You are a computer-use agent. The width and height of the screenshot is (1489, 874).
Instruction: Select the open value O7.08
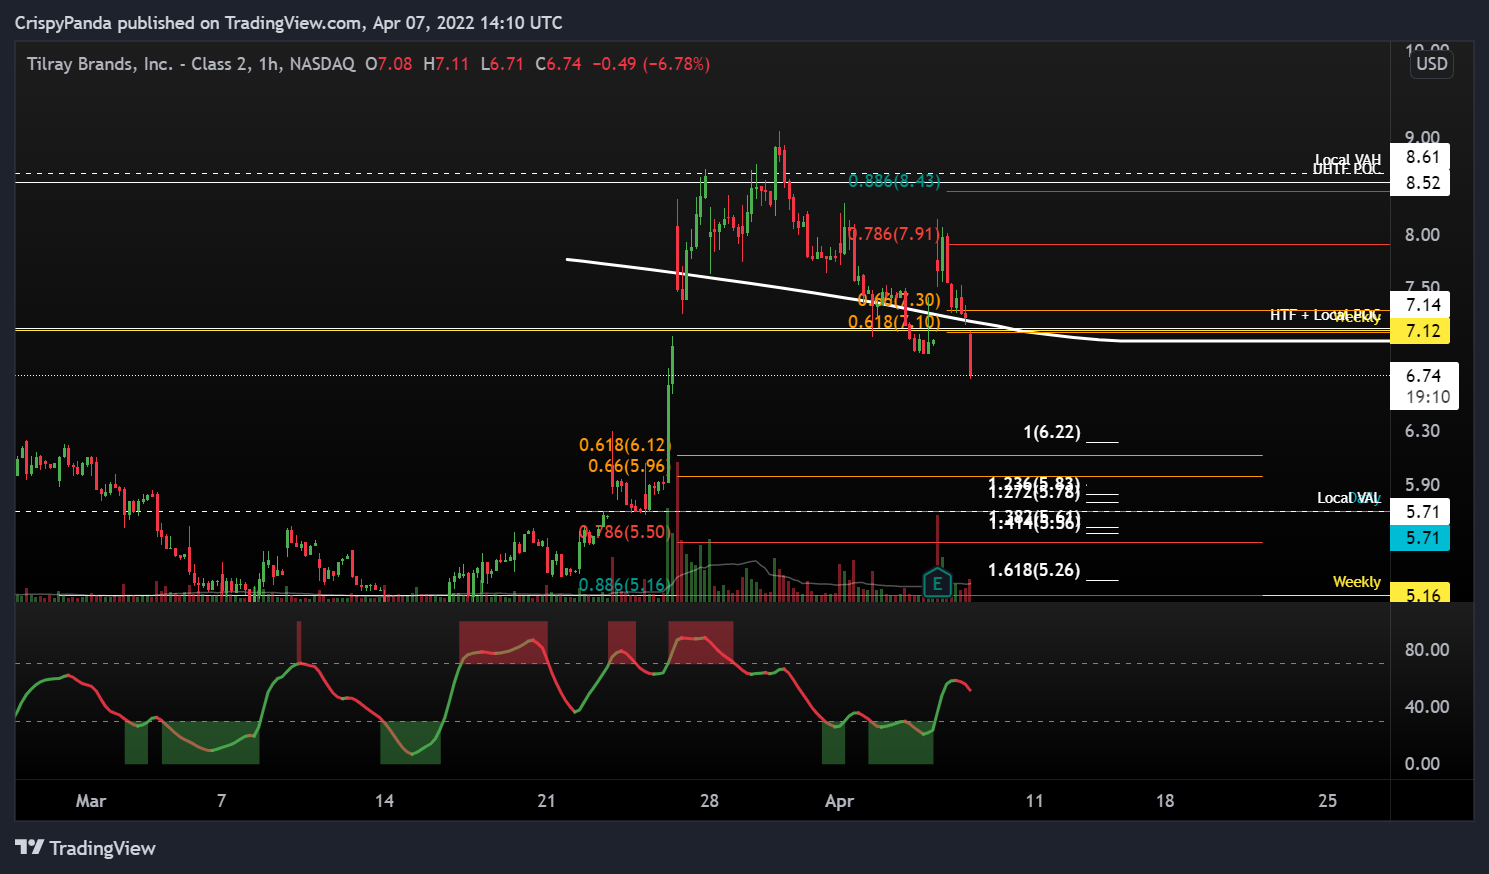pyautogui.click(x=389, y=64)
